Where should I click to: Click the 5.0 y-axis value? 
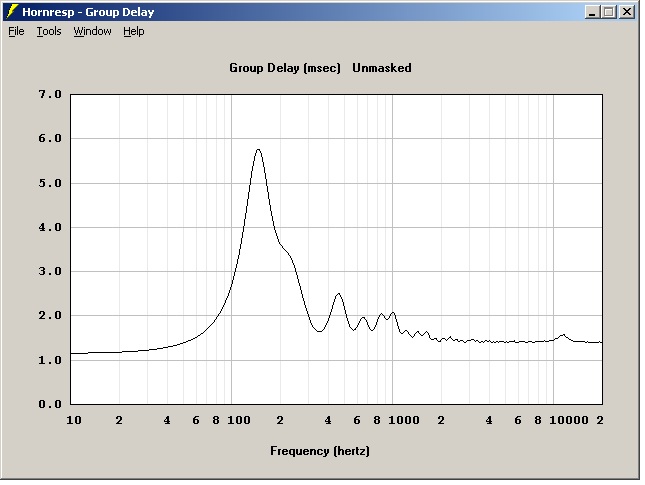click(x=50, y=183)
